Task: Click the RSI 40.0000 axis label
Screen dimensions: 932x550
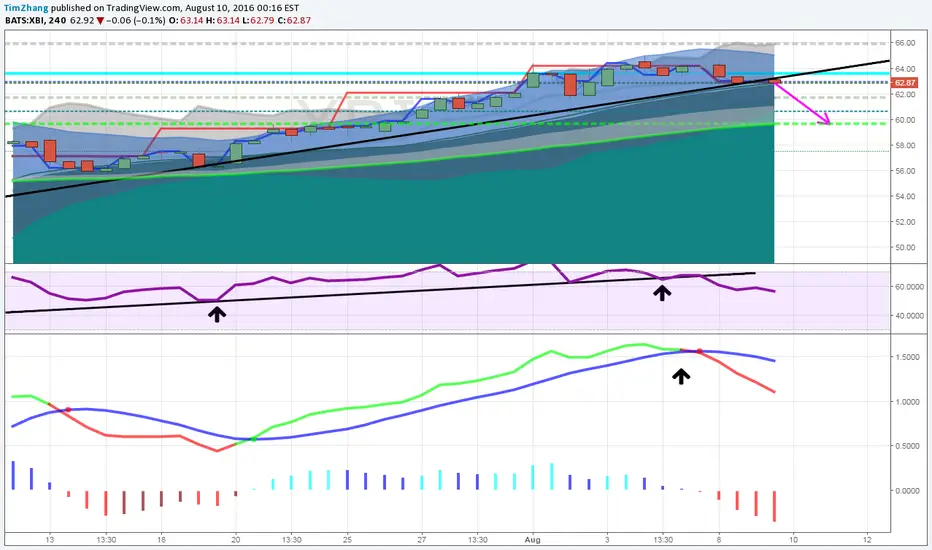Action: (909, 316)
